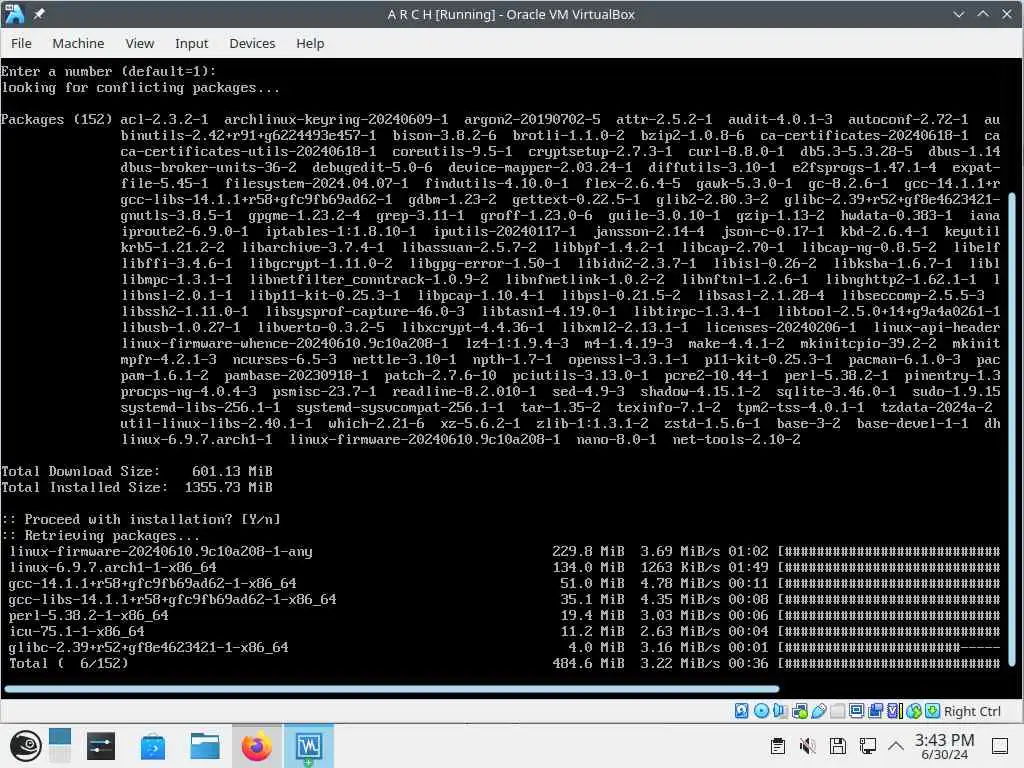Click the mouse integration status icon
The image size is (1024, 768).
point(914,711)
